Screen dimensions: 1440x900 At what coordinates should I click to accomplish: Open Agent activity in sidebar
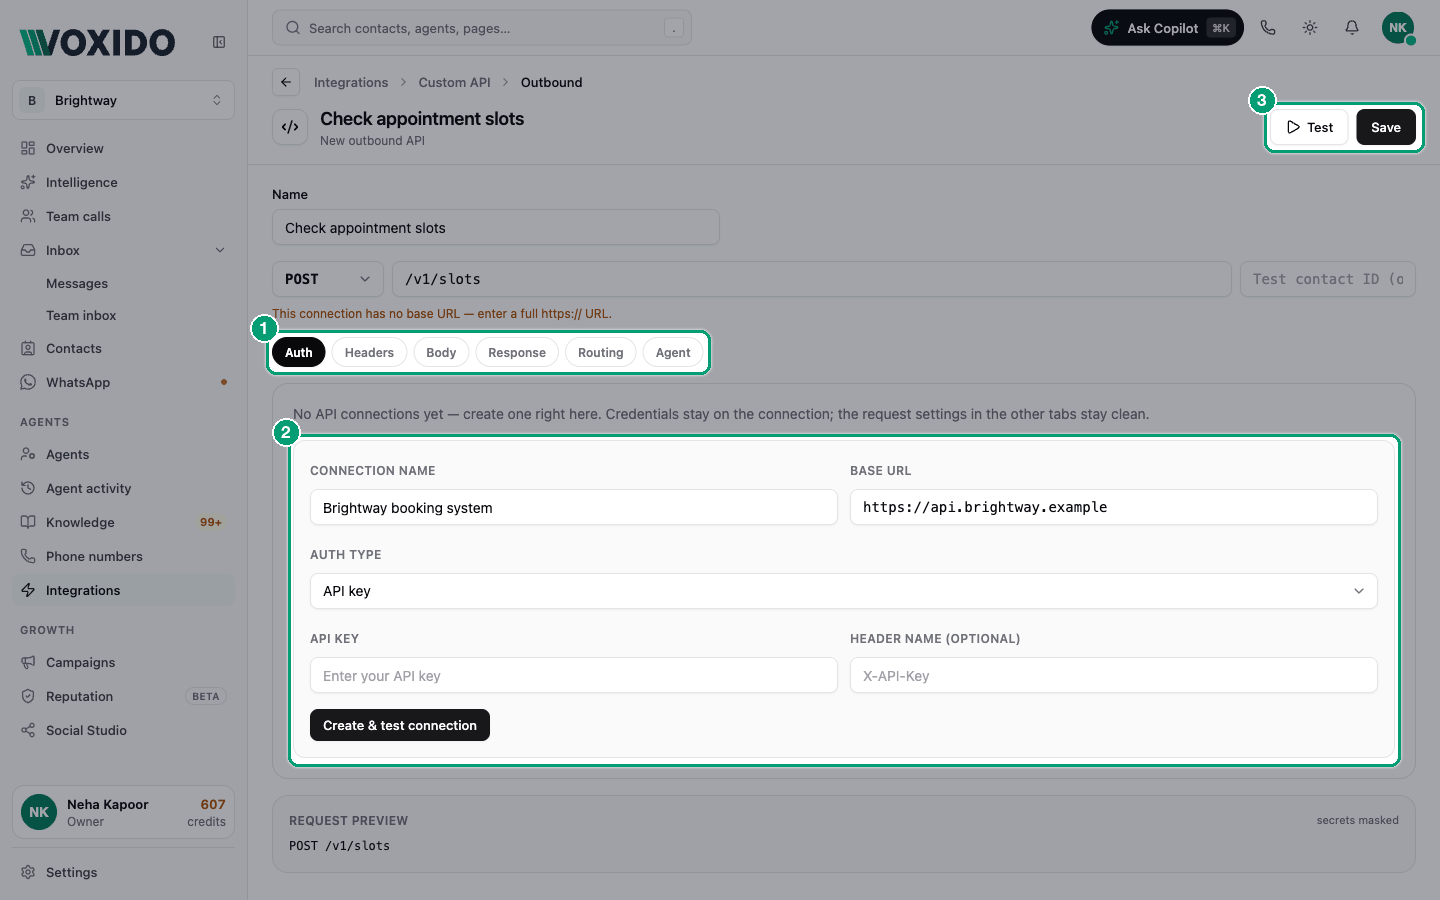coord(123,488)
